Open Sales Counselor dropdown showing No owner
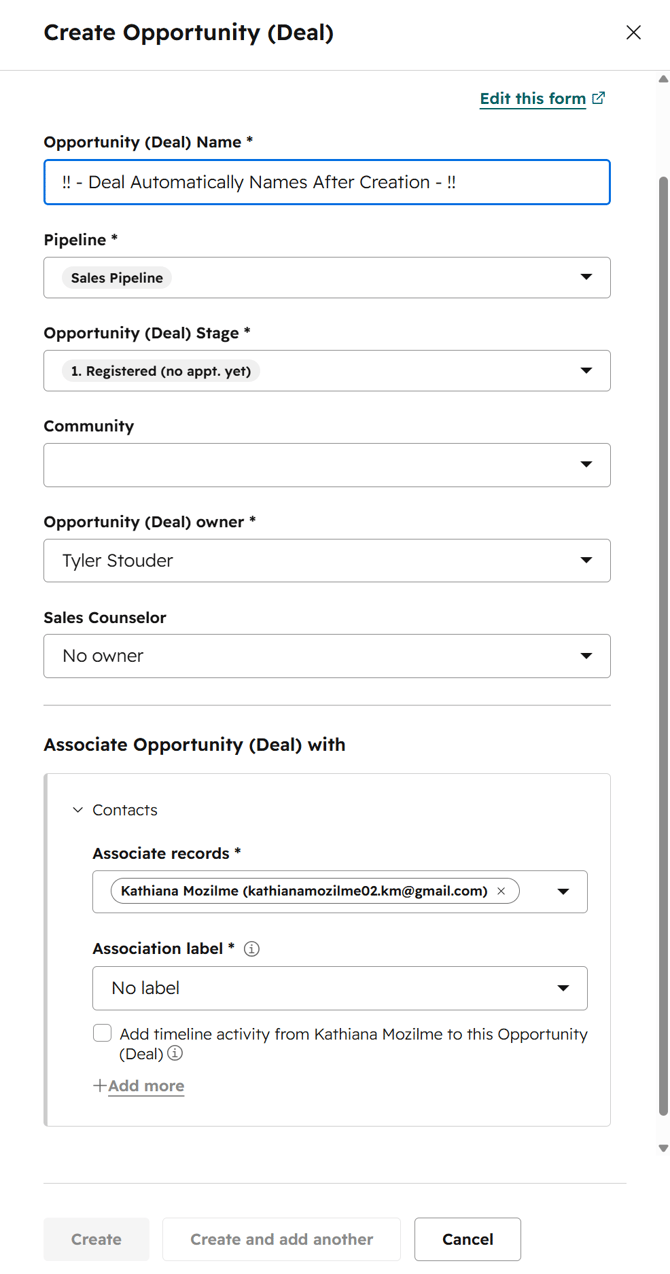The width and height of the screenshot is (670, 1274). [327, 656]
